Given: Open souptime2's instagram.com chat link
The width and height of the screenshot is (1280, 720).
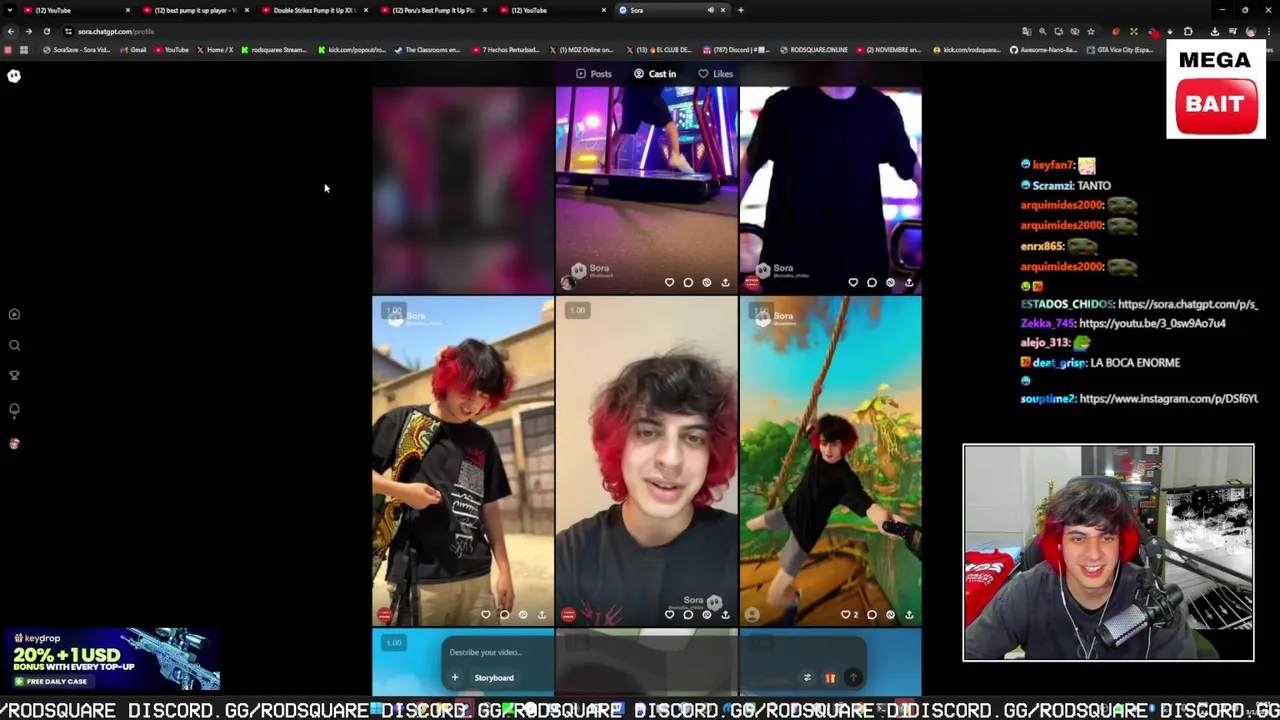Looking at the screenshot, I should [x=1169, y=398].
